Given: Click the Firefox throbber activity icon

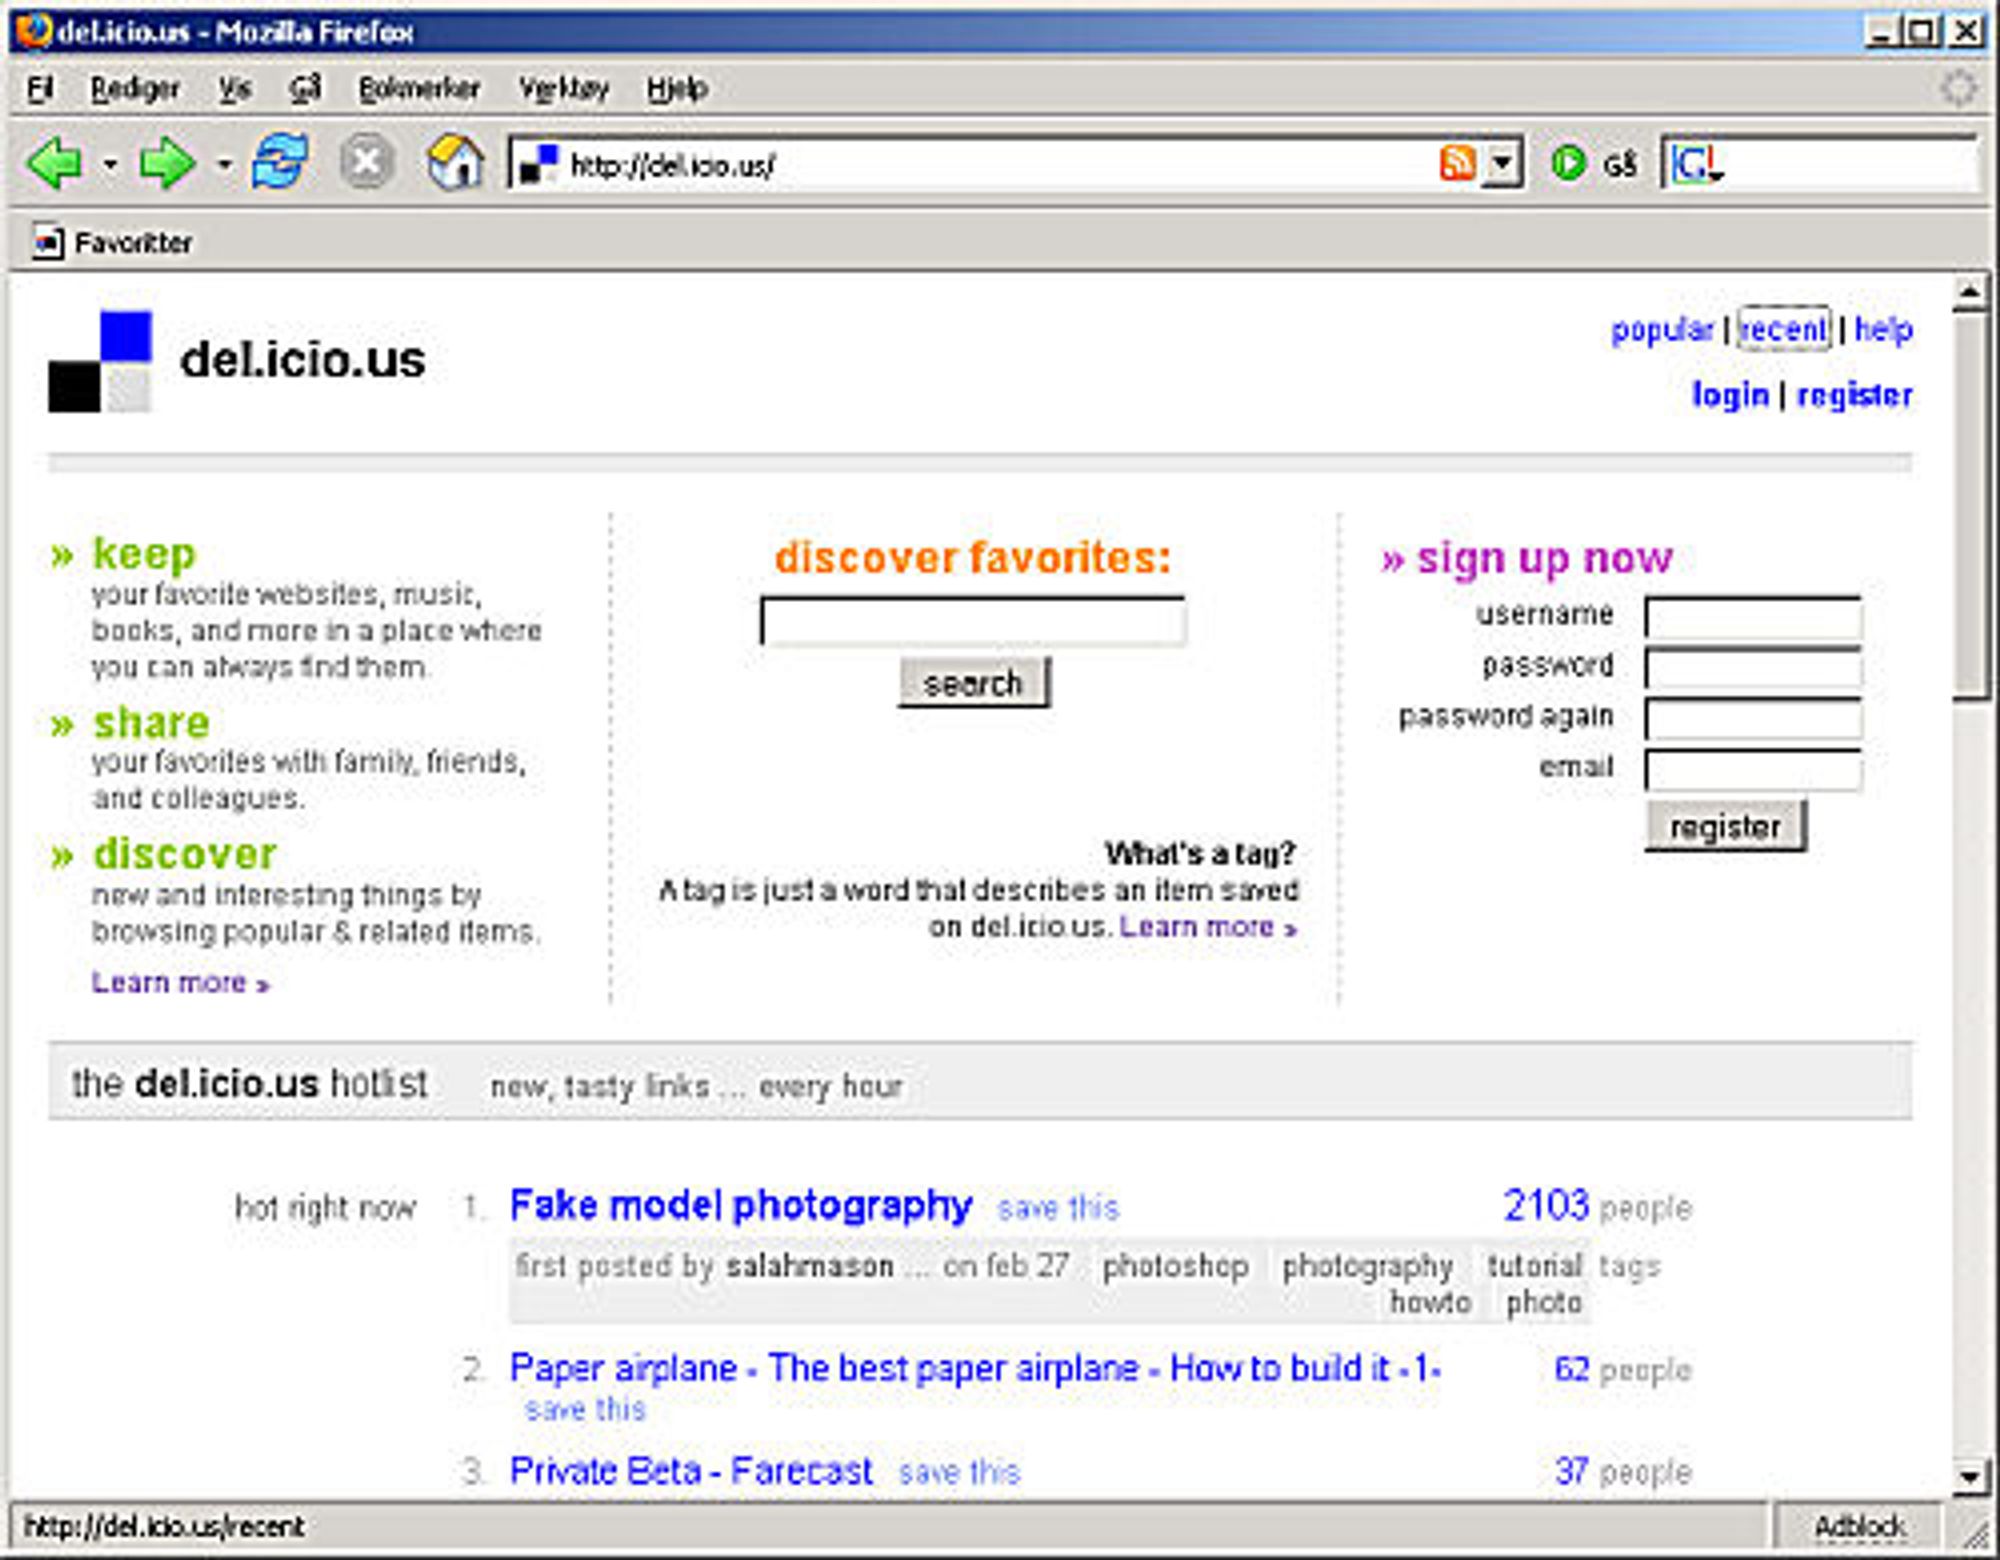Looking at the screenshot, I should (1958, 88).
